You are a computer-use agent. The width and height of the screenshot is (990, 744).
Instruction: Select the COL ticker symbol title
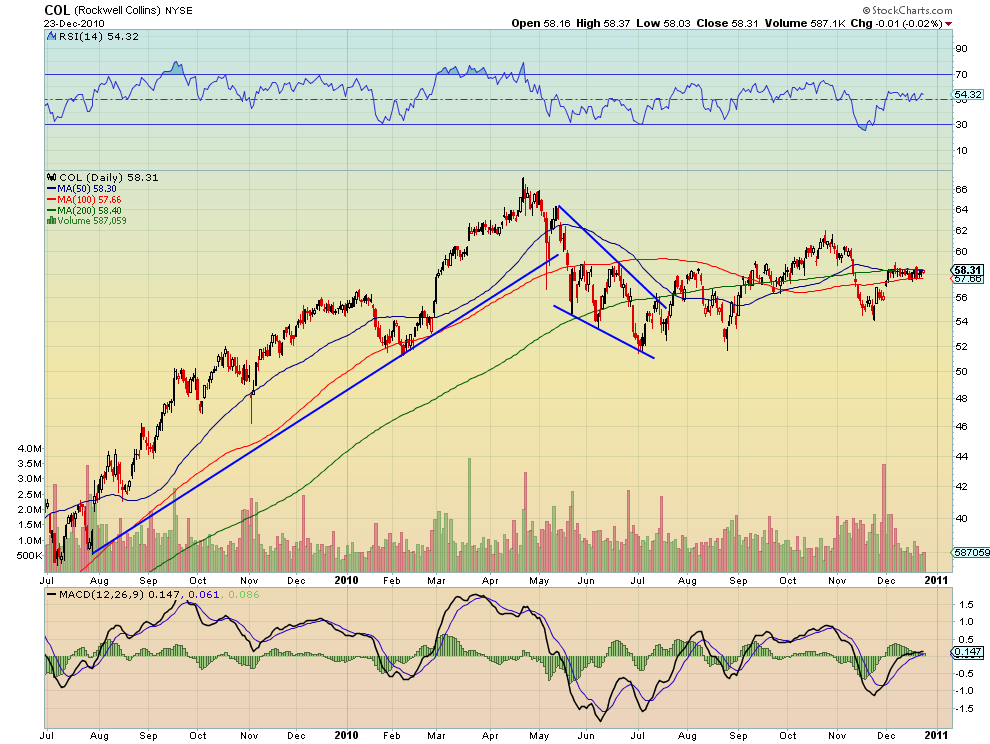pyautogui.click(x=57, y=11)
